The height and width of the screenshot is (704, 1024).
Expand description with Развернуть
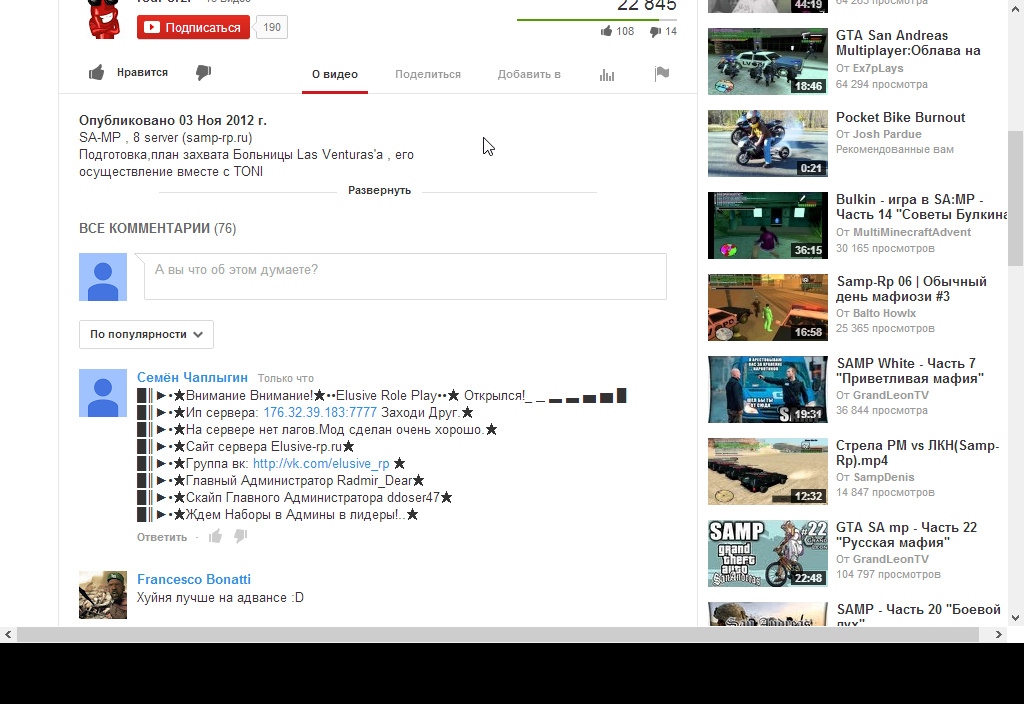[379, 190]
